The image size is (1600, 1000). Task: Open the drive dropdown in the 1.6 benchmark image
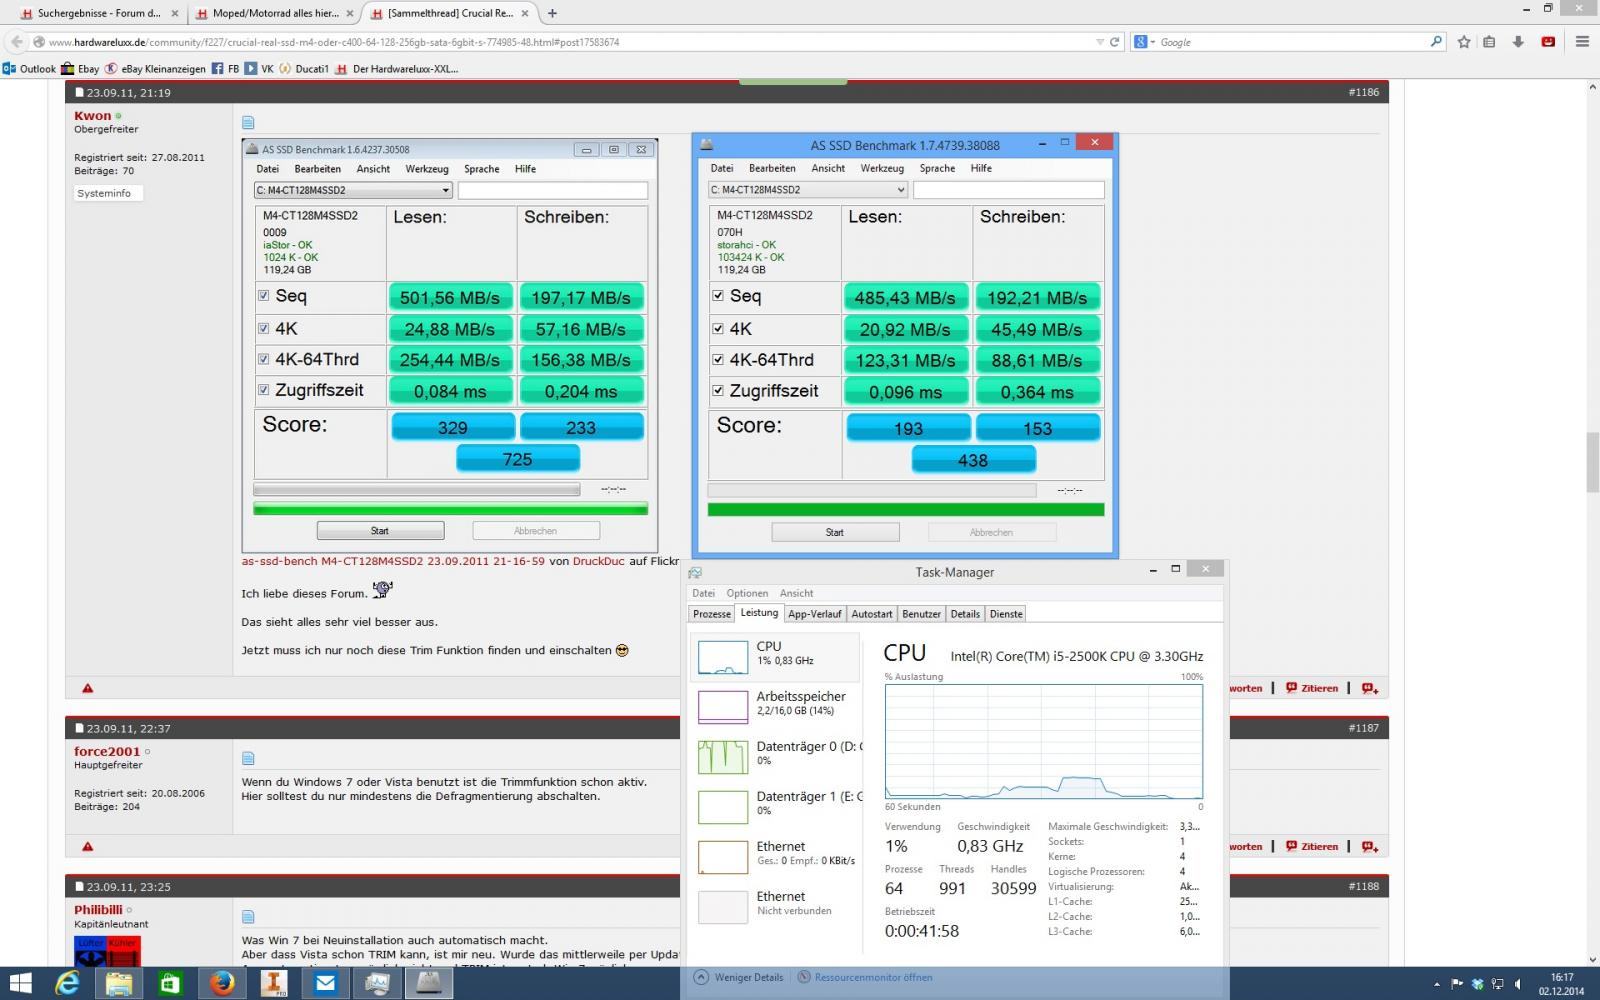(446, 190)
